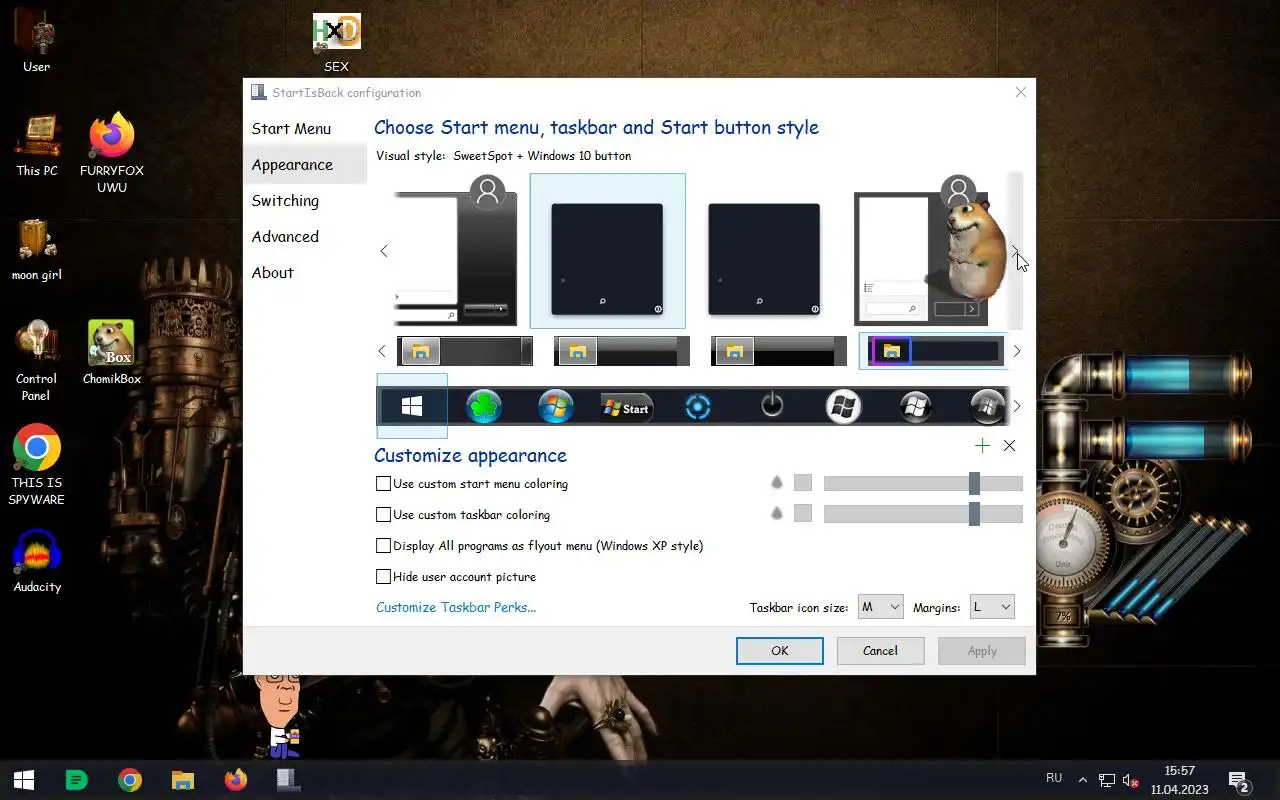This screenshot has width=1280, height=800.
Task: Pick the dark circle Windows flag start button
Action: [915, 407]
